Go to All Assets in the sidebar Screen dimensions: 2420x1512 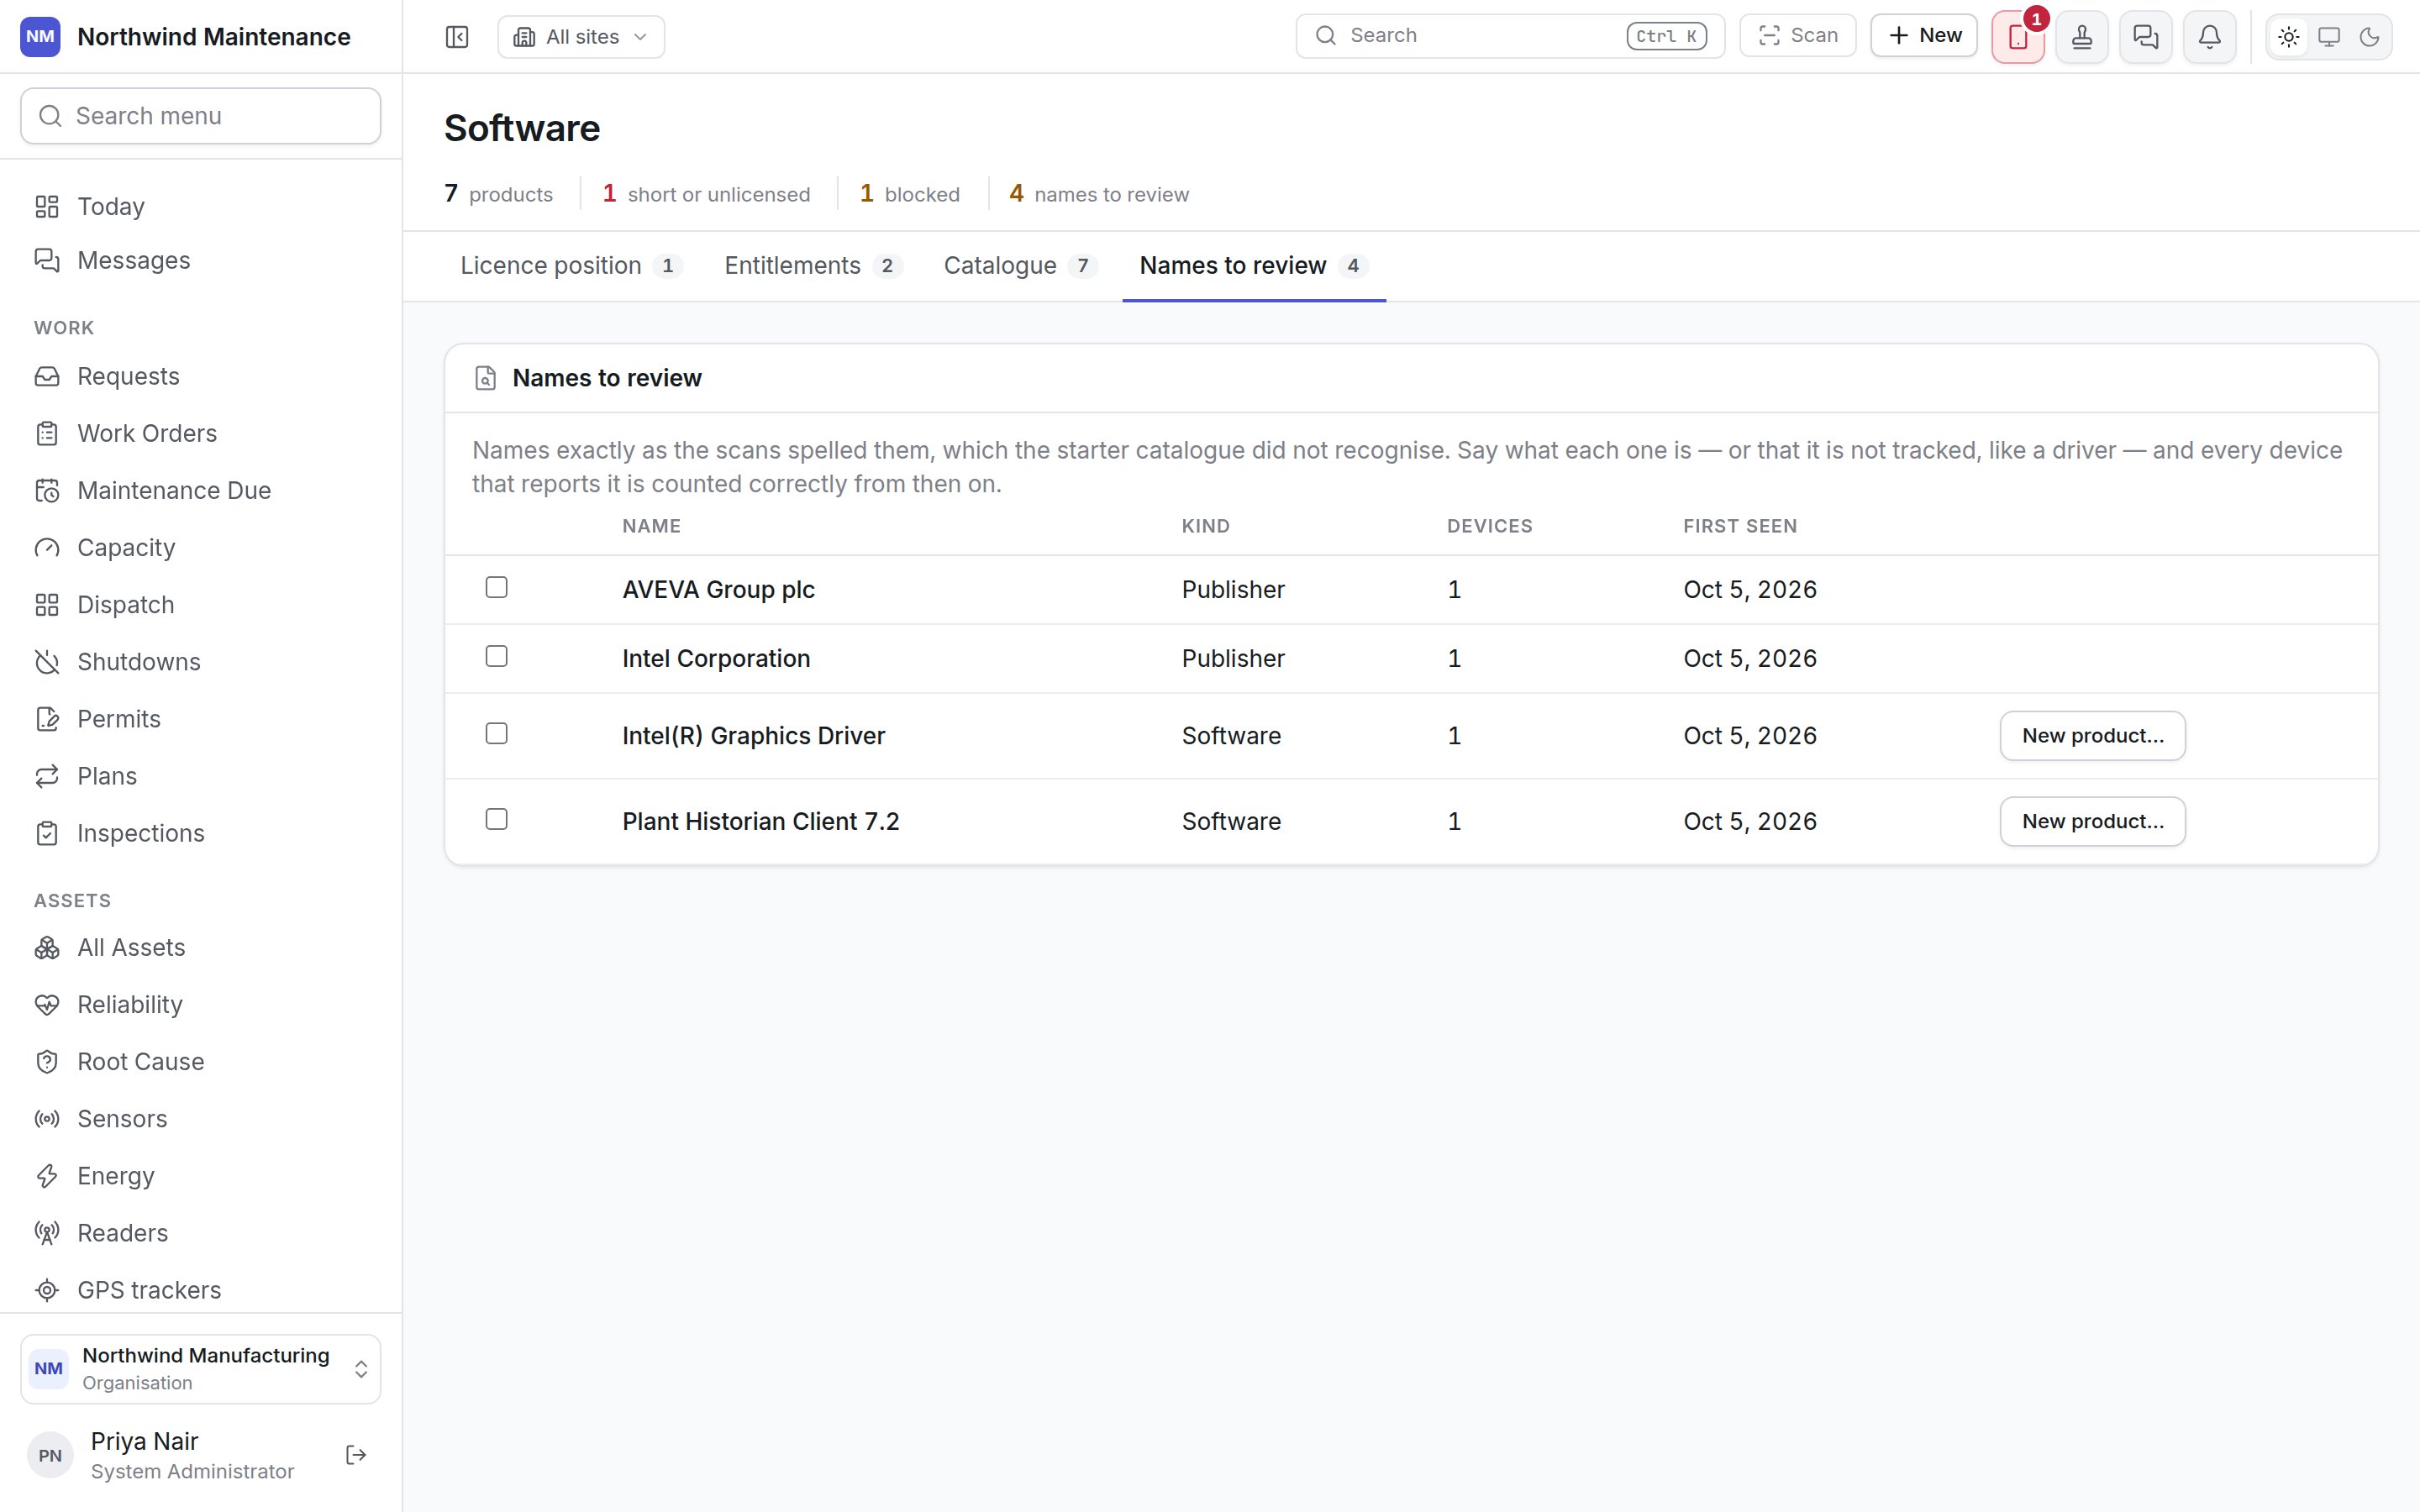point(200,948)
